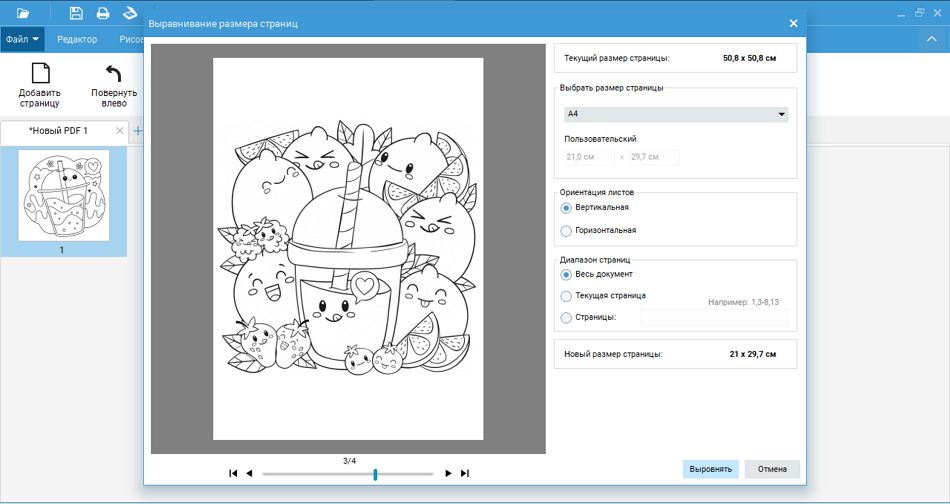The image size is (950, 504).
Task: Click the Отмена button
Action: click(772, 469)
